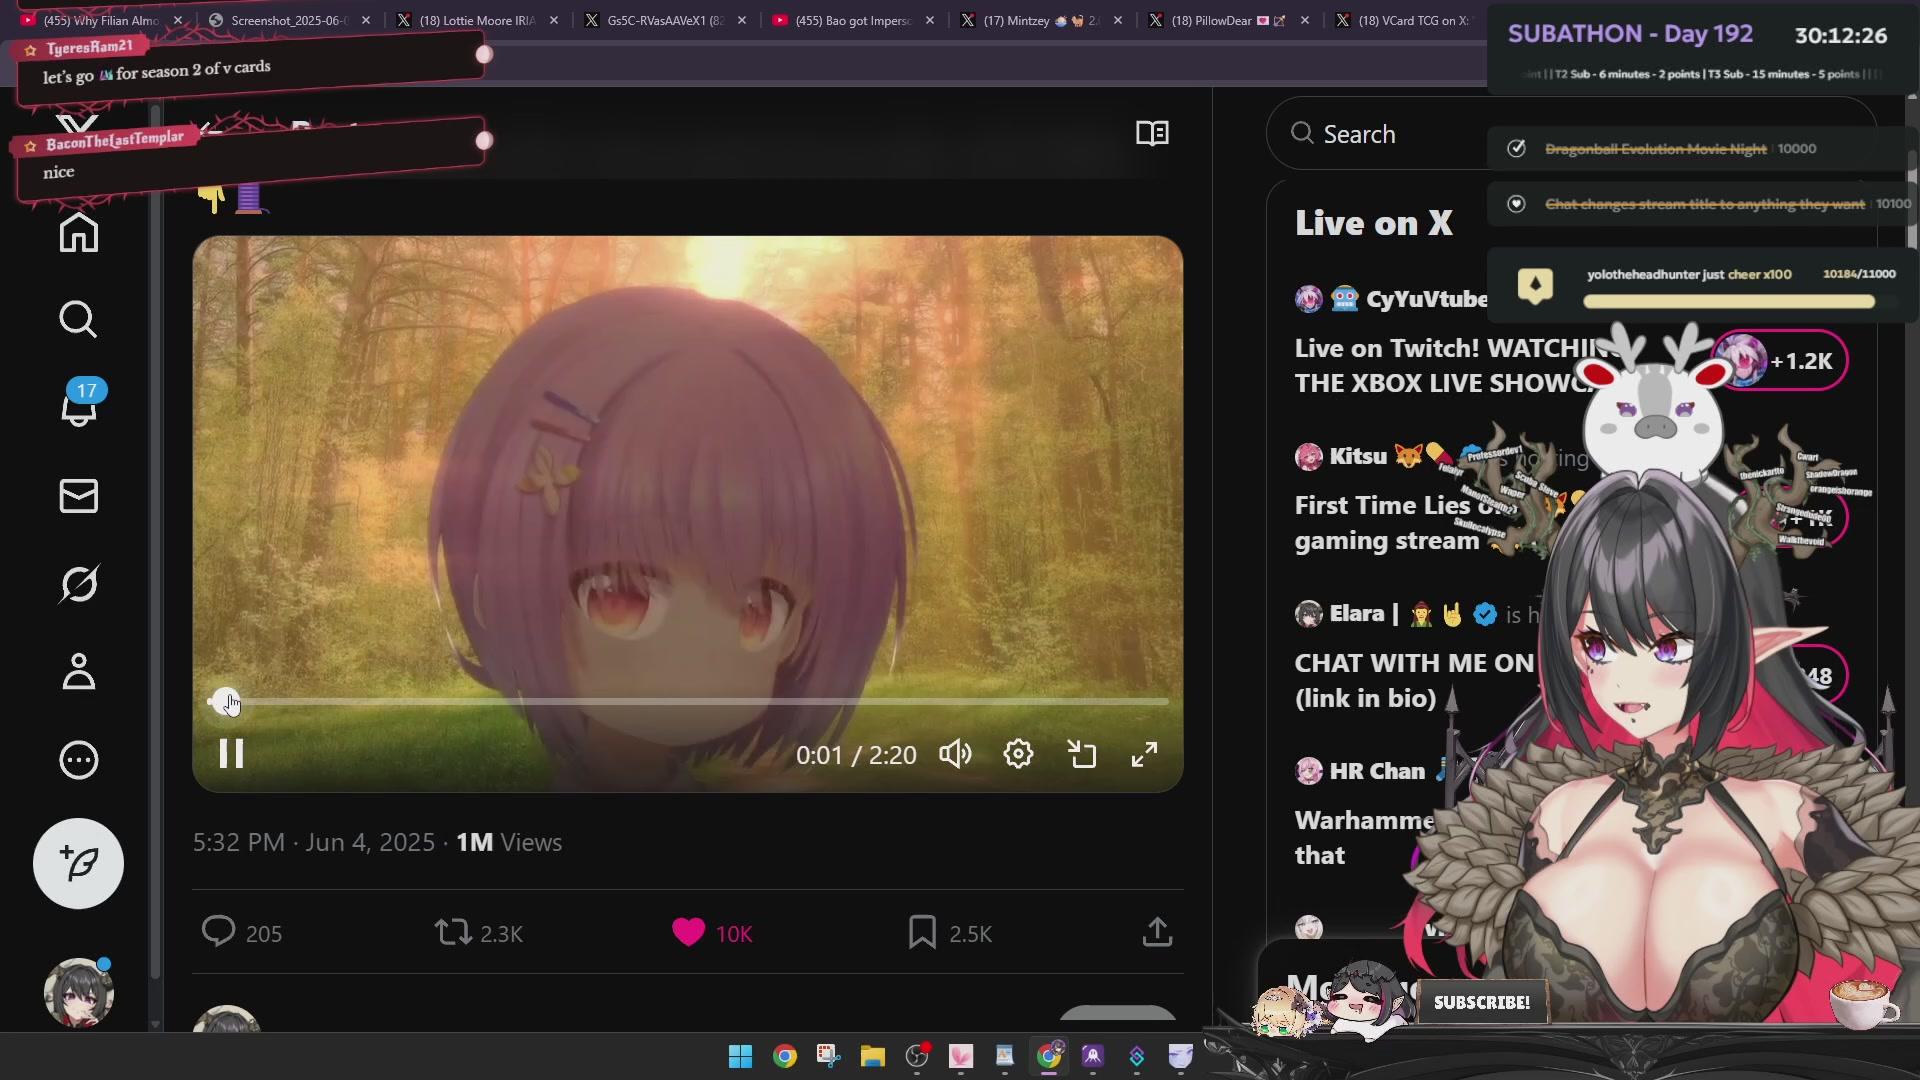Open the Windows Start menu
The width and height of the screenshot is (1920, 1080).
(740, 1056)
